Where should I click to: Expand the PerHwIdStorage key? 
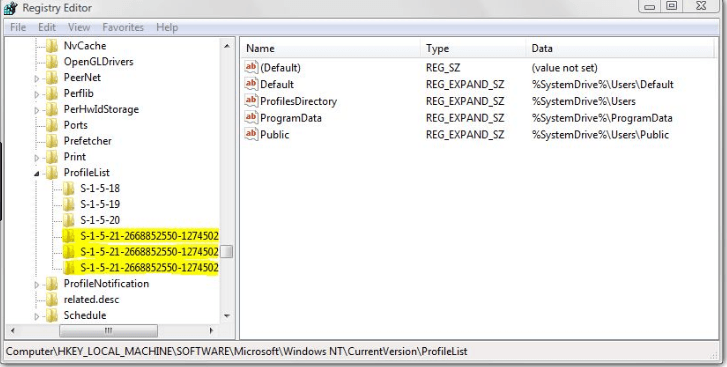tap(37, 110)
